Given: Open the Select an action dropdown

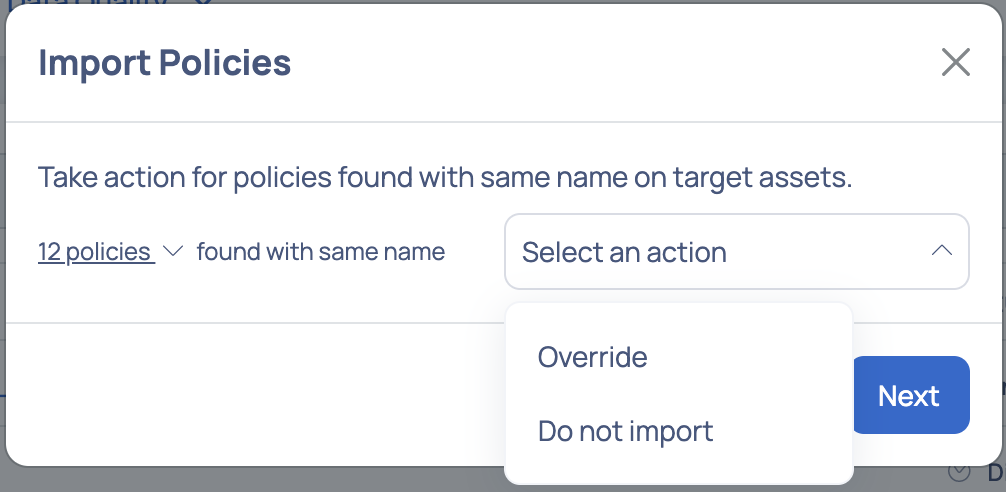Looking at the screenshot, I should (x=737, y=251).
